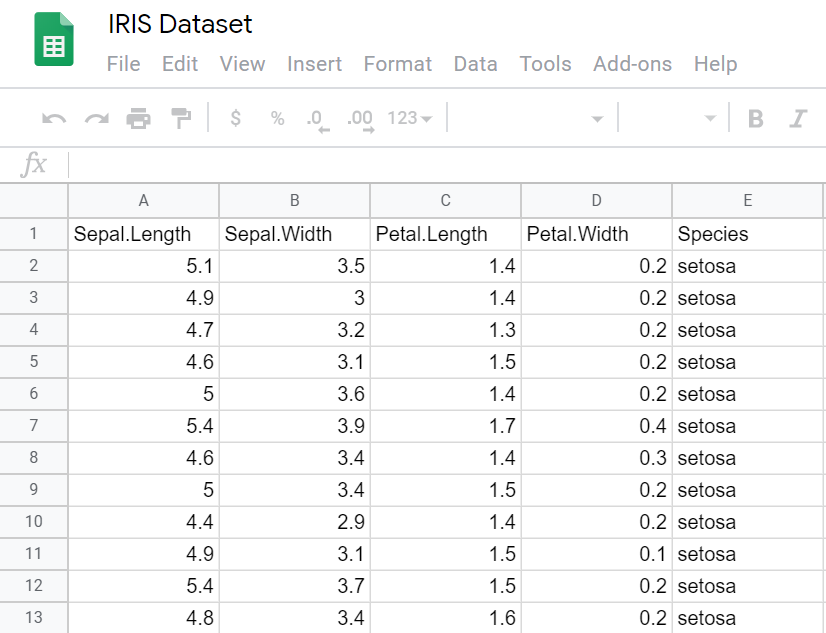
Task: Select cell D11 with value 0.1
Action: (596, 554)
